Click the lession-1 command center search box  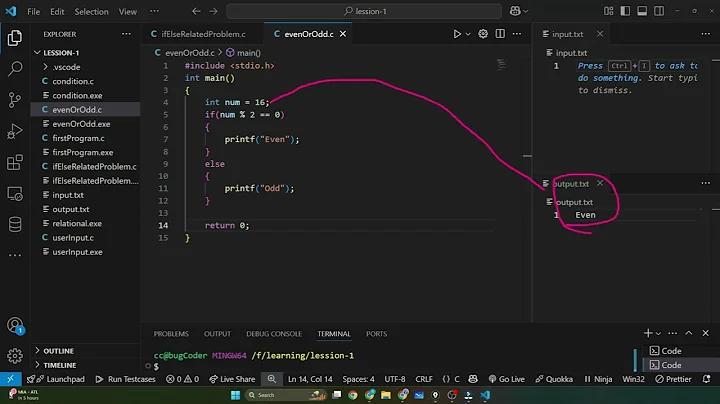[364, 11]
